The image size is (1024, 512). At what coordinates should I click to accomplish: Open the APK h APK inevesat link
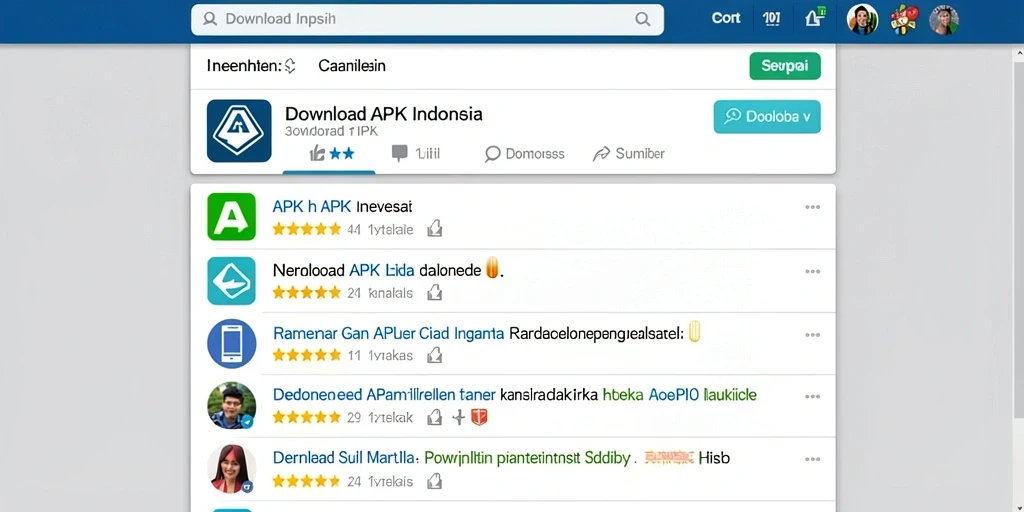pos(342,207)
